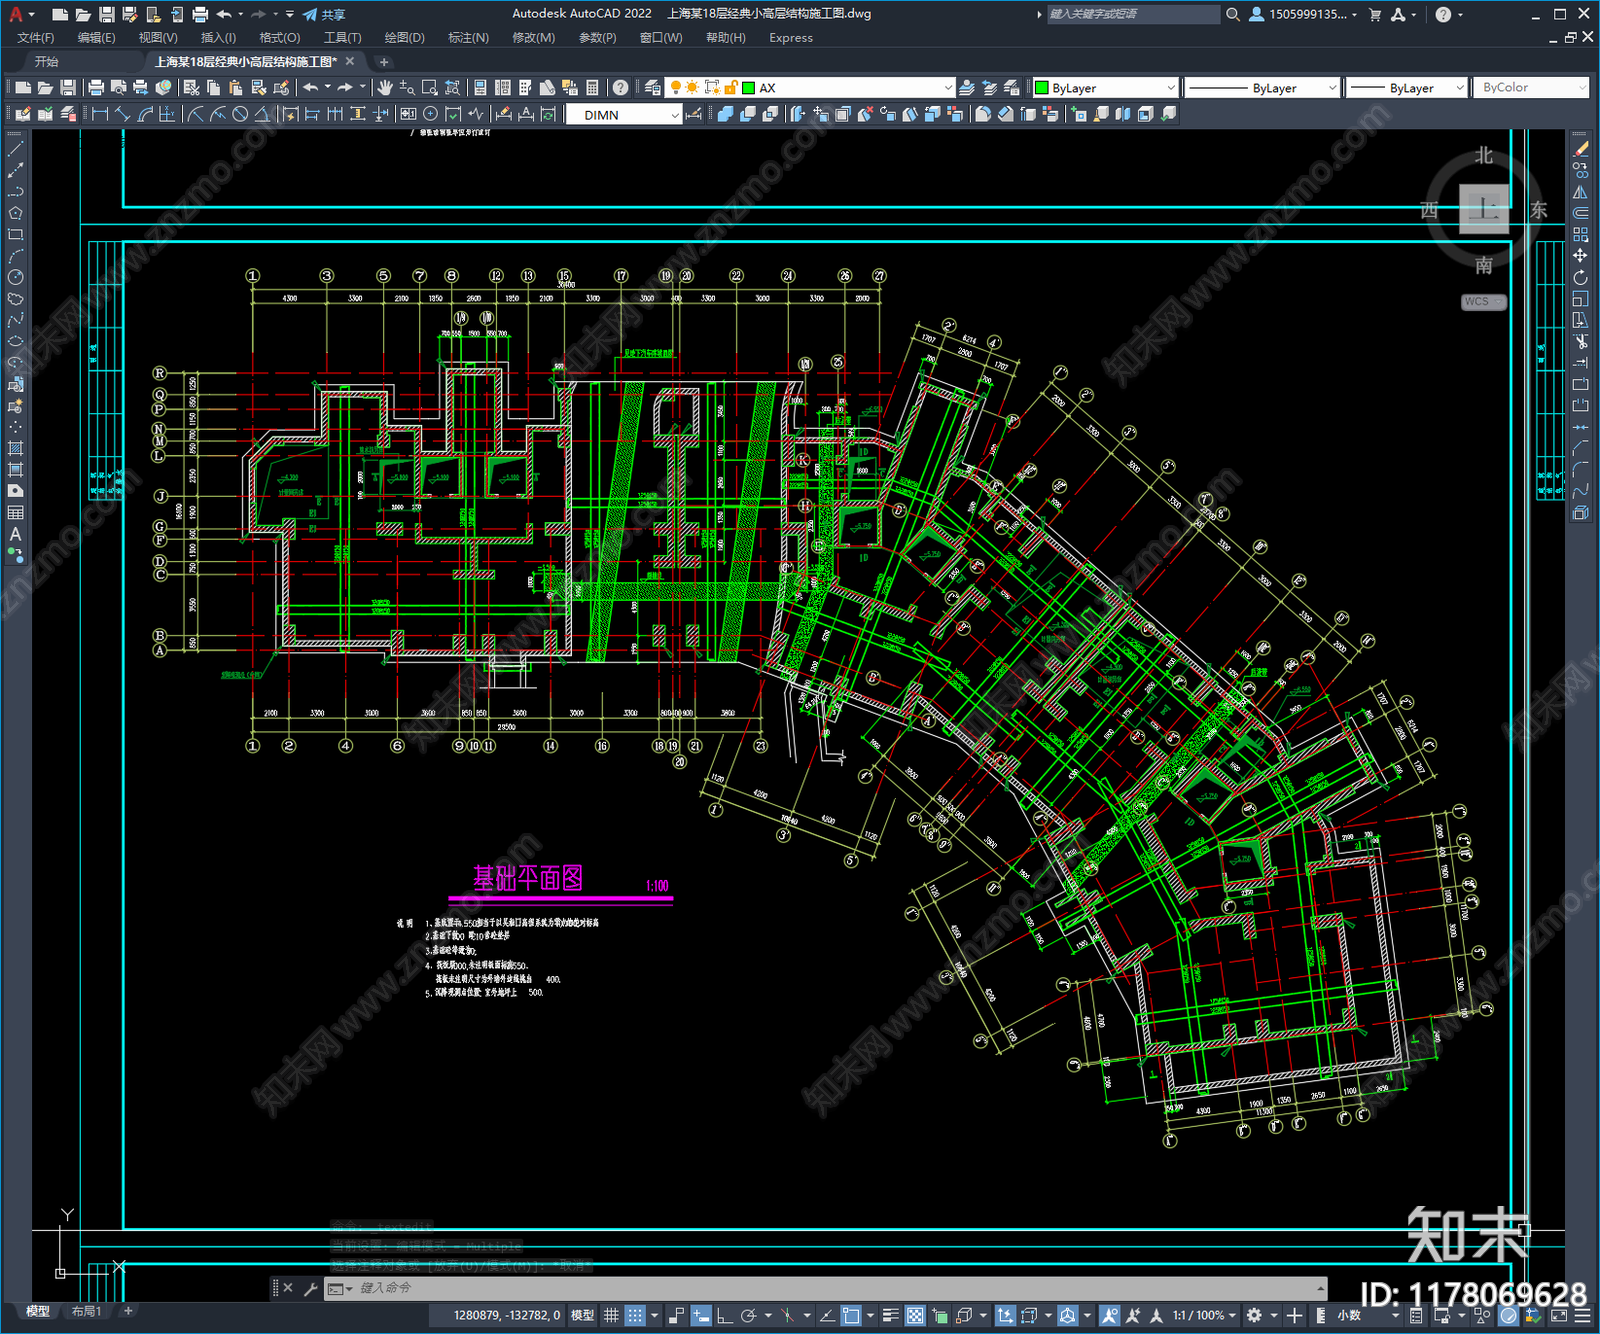Switch to the 布局1 layout tab
1600x1334 pixels.
click(86, 1311)
